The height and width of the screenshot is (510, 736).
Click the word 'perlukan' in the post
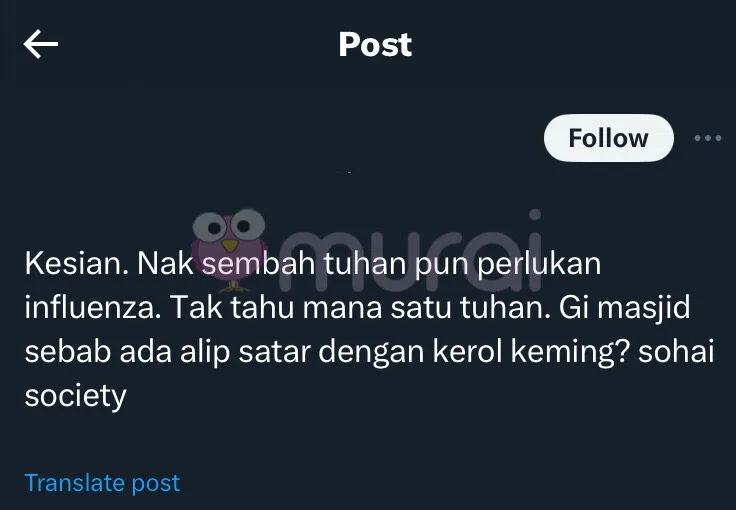(x=539, y=265)
